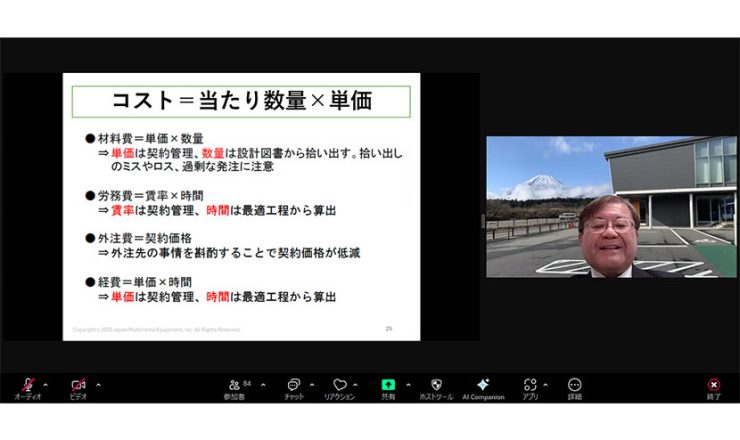Unmute the audio microphone icon
Viewport: 740px width, 440px height.
click(x=27, y=385)
